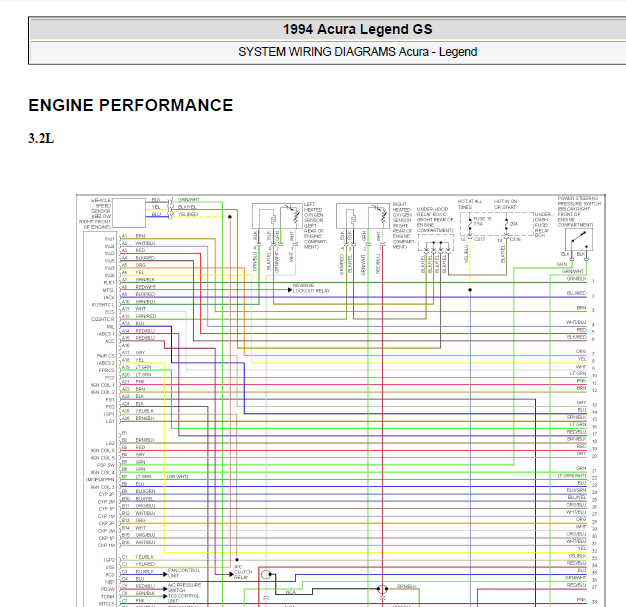Click pin 'B3 RED' on the connector
The height and width of the screenshot is (607, 626).
point(134,447)
